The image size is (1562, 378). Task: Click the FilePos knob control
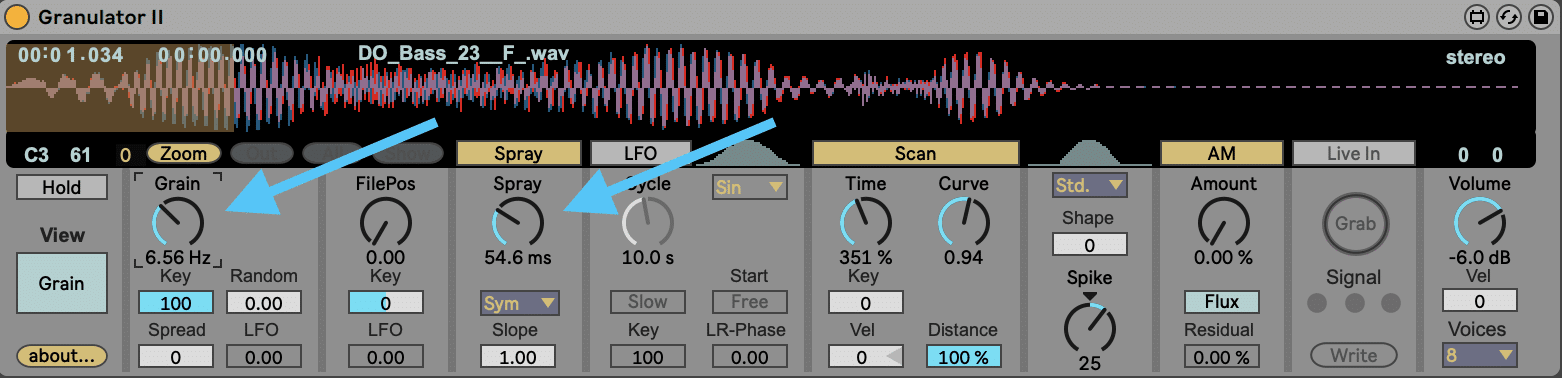click(x=386, y=222)
